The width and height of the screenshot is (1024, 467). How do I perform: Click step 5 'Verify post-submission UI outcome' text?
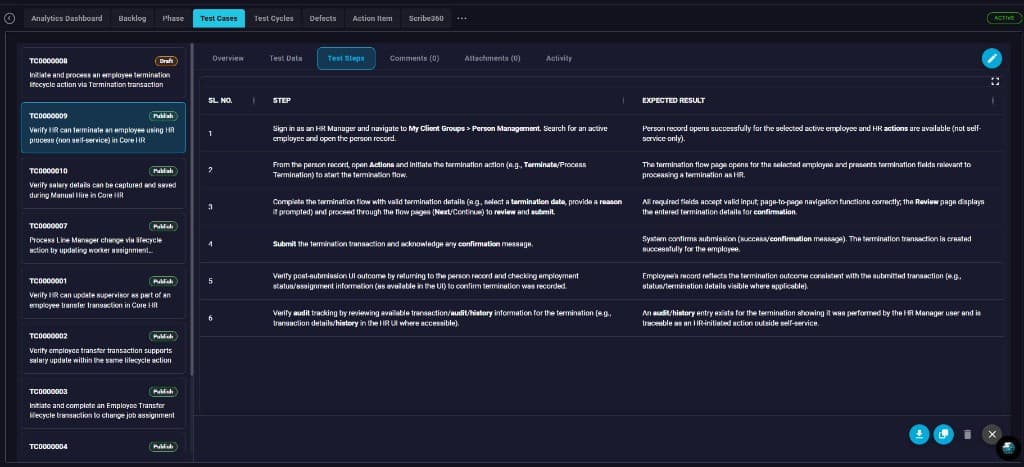425,281
